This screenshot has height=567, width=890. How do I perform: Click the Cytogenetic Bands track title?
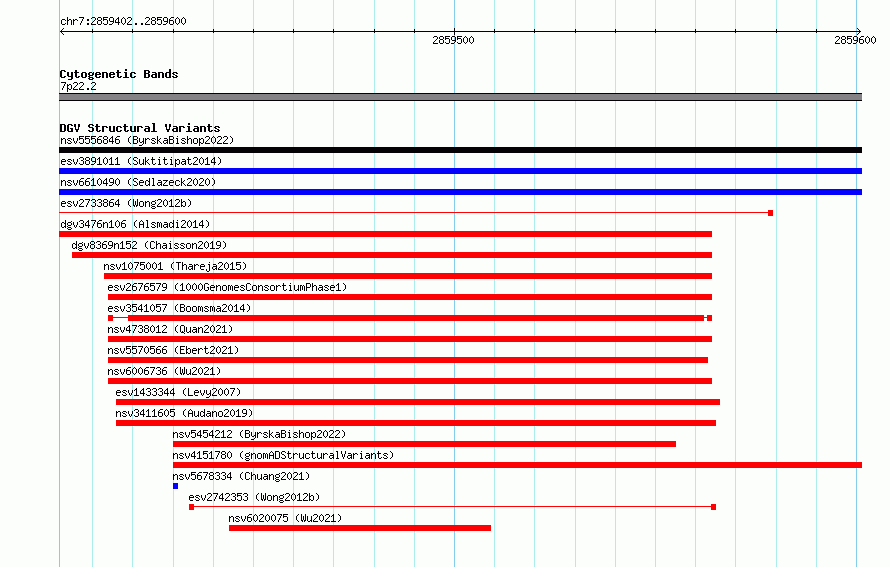tap(119, 74)
